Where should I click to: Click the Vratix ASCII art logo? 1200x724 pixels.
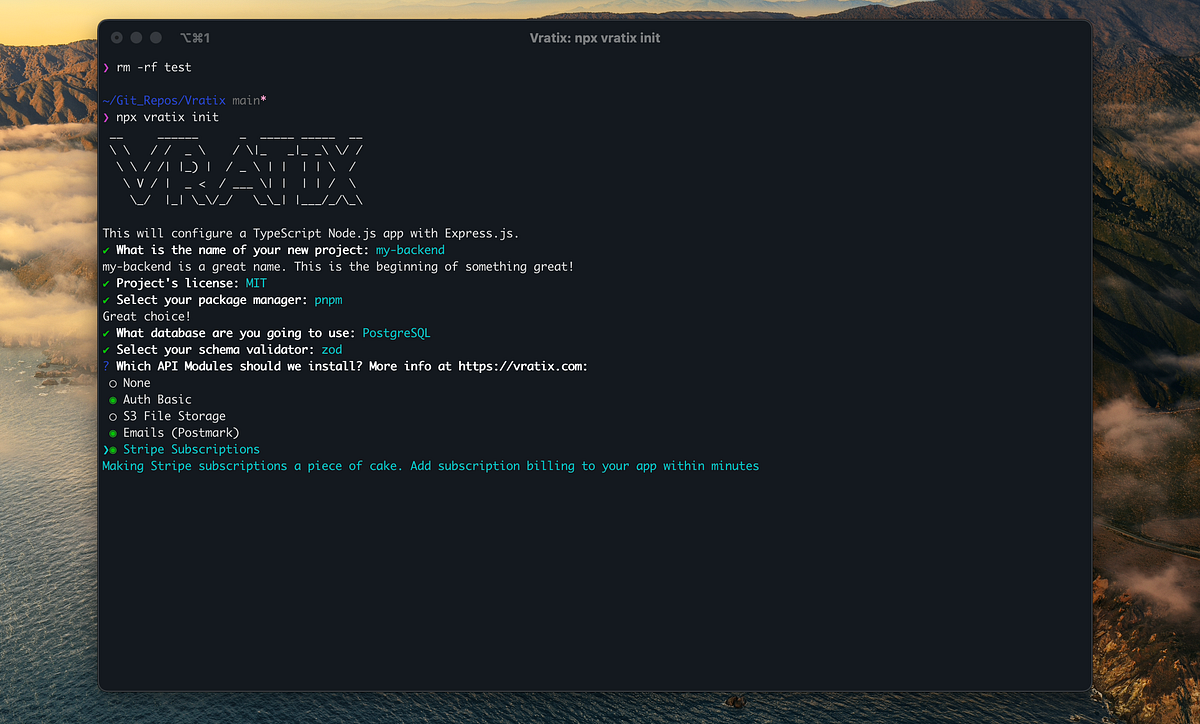click(235, 170)
